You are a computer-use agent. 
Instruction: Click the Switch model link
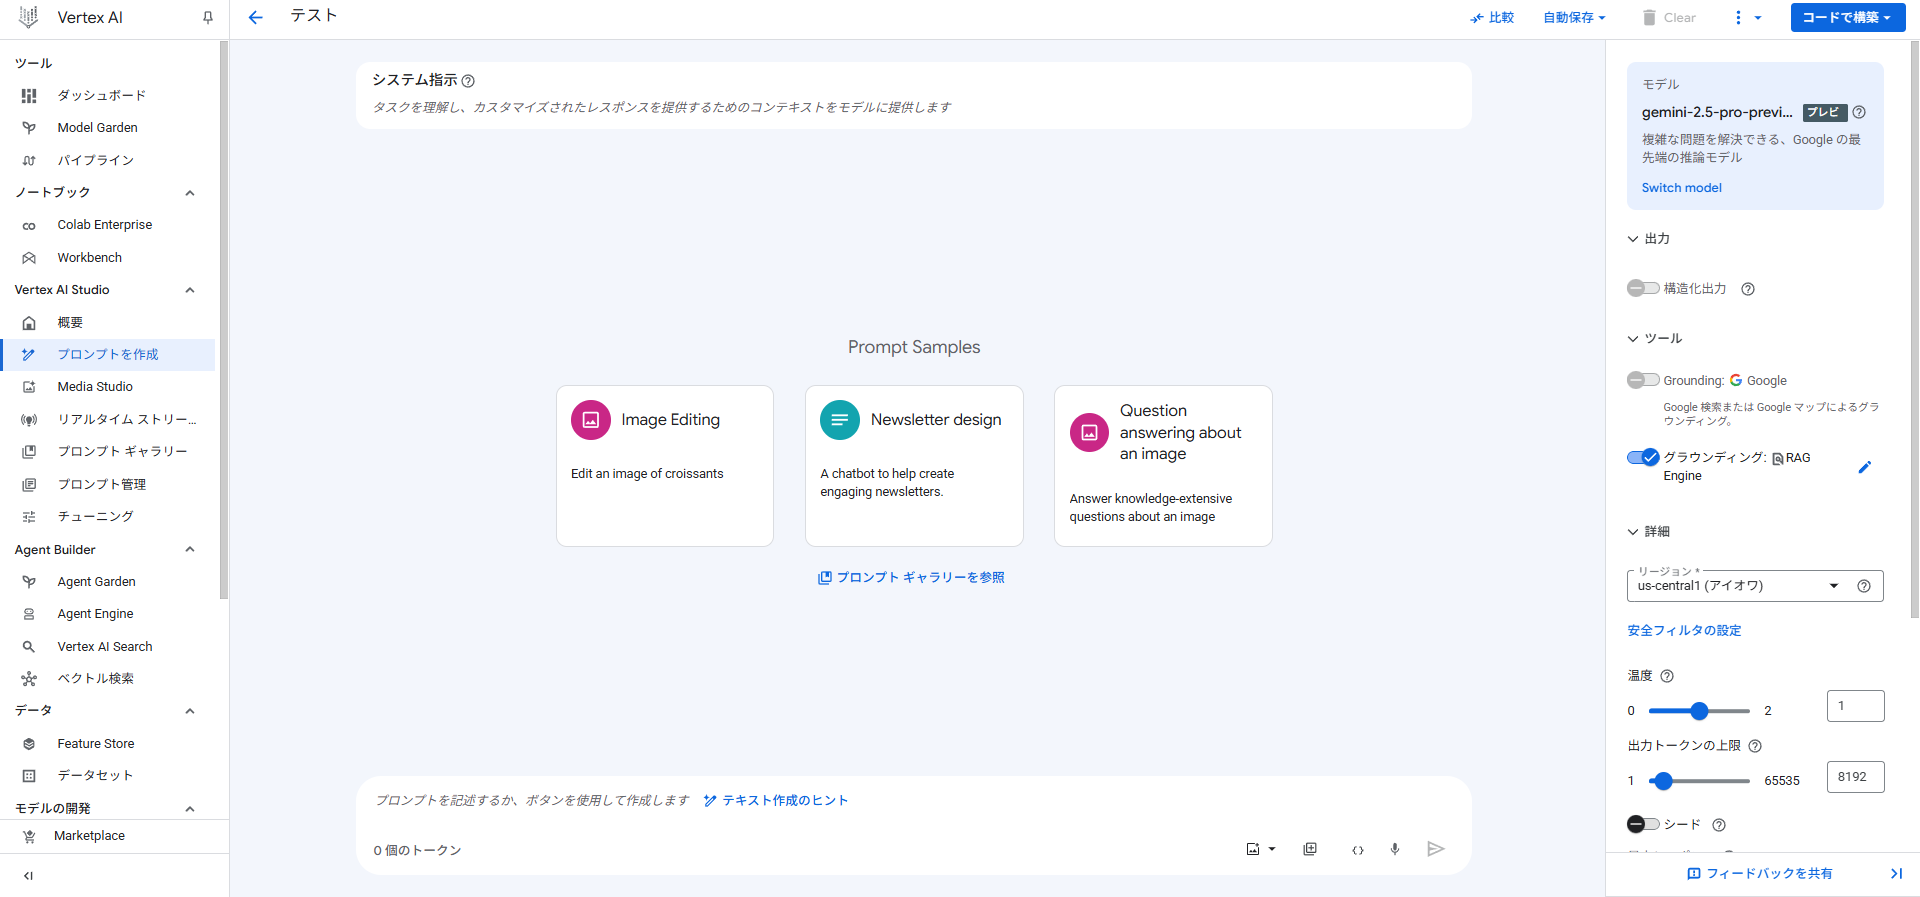1681,188
